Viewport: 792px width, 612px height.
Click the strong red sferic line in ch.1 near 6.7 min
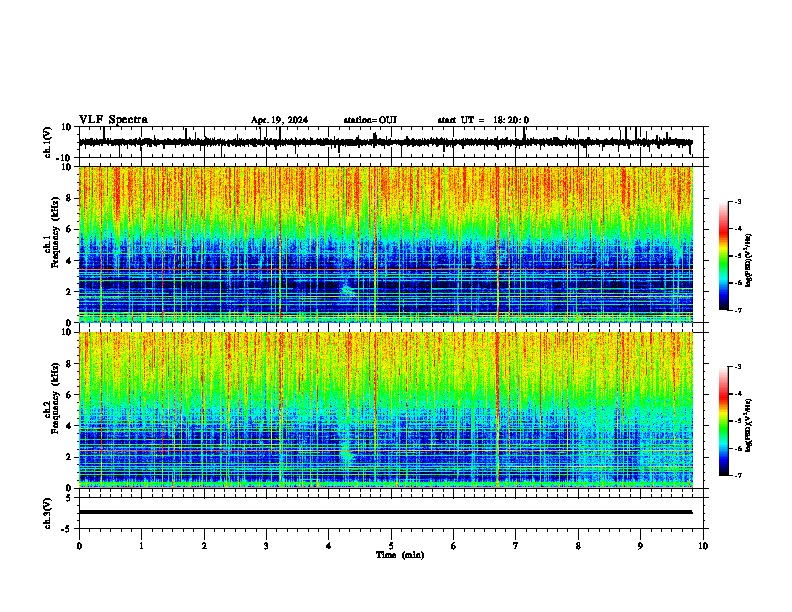click(498, 244)
